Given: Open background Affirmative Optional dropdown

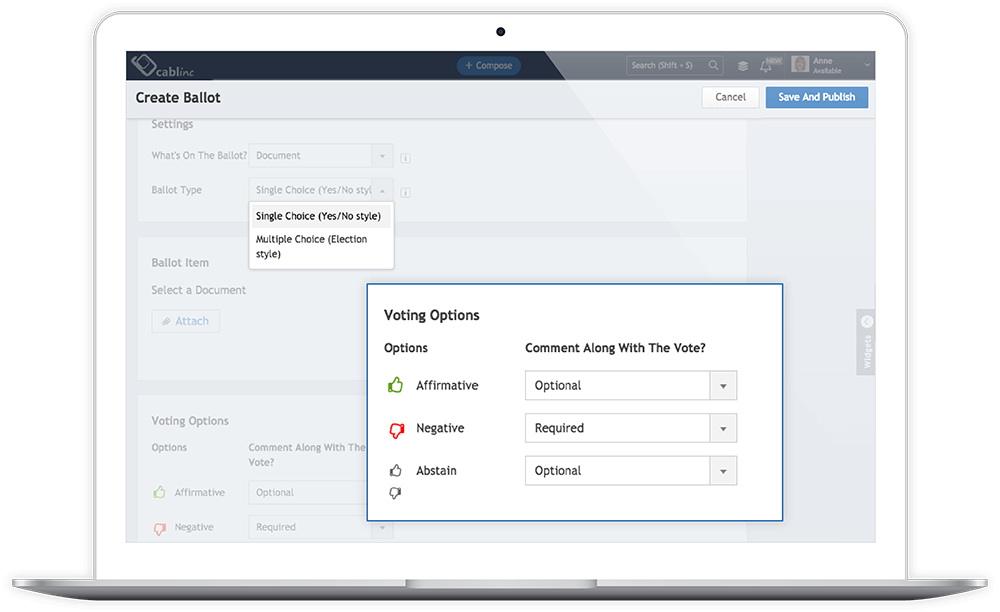Looking at the screenshot, I should tap(307, 493).
